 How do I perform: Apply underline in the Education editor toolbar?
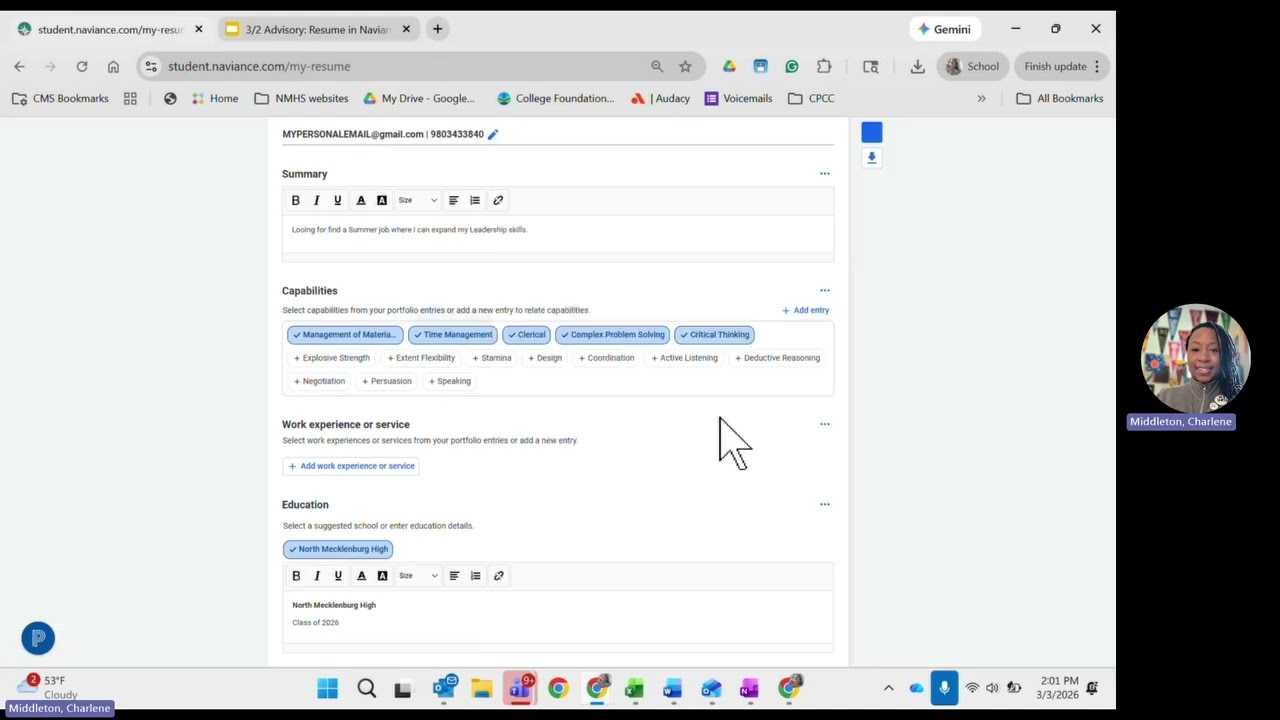338,576
